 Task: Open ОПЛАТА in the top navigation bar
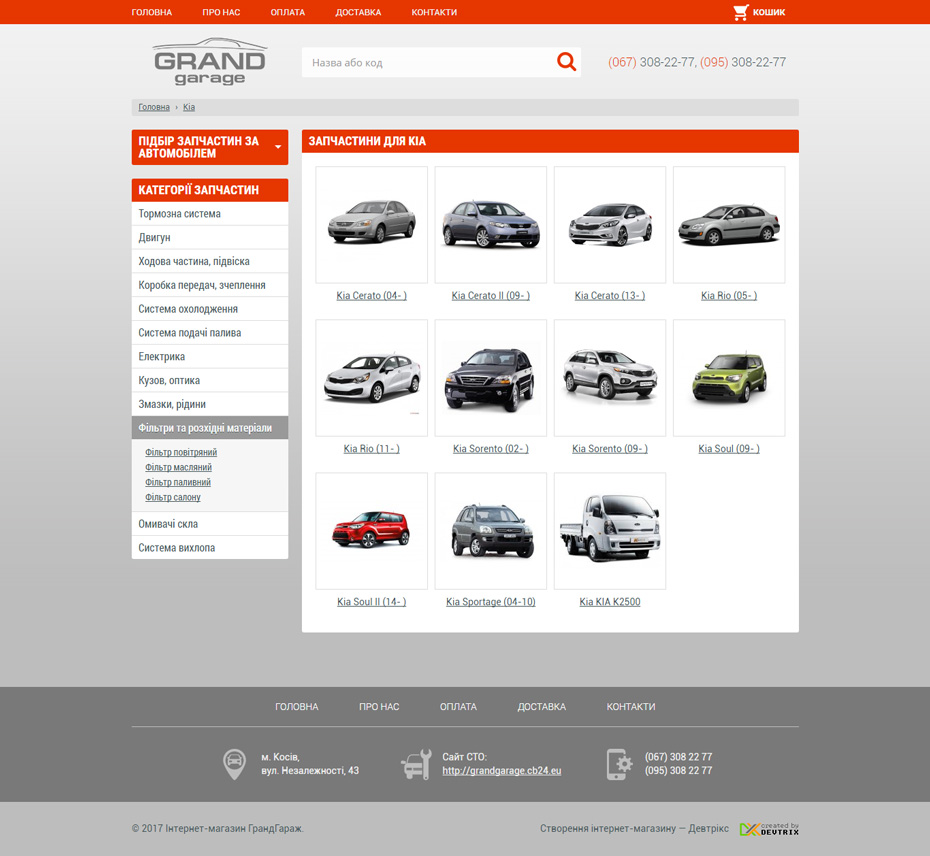coord(288,12)
